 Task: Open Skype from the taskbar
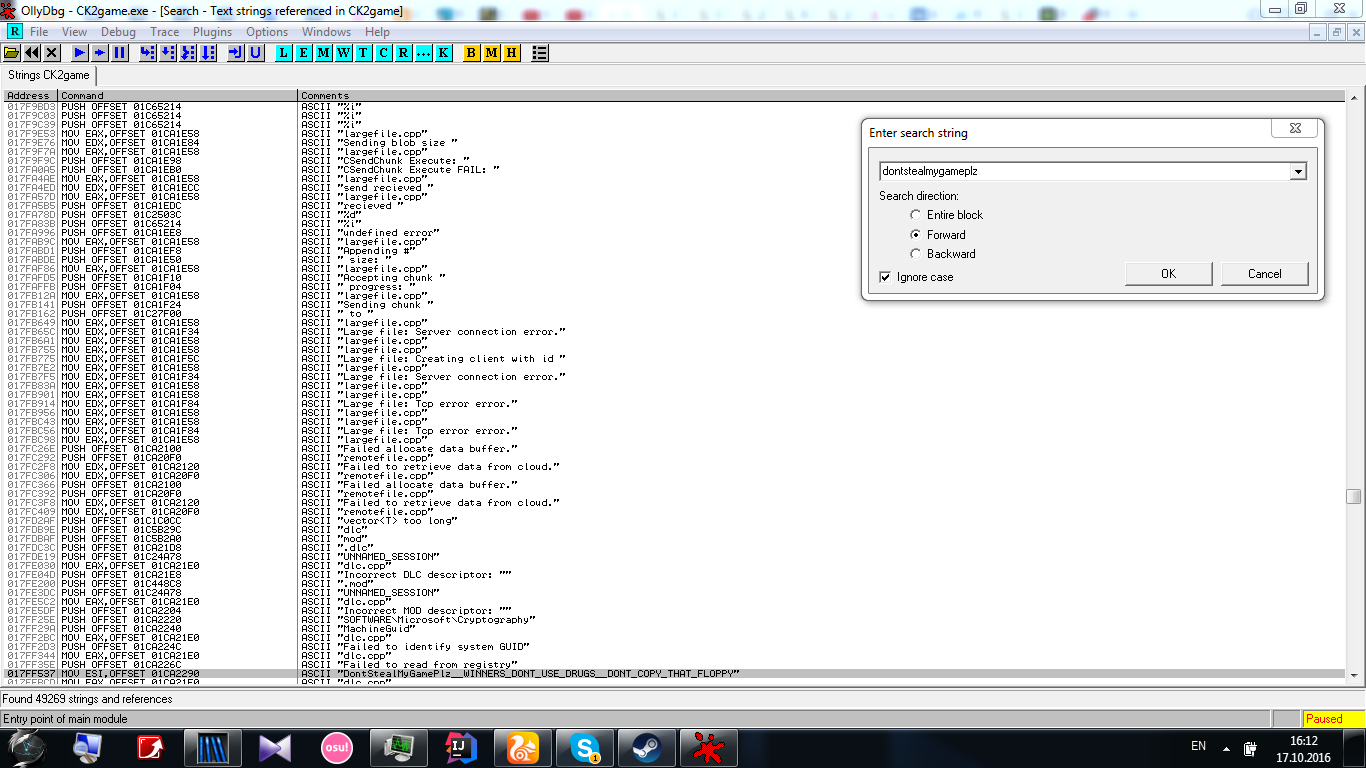point(584,747)
